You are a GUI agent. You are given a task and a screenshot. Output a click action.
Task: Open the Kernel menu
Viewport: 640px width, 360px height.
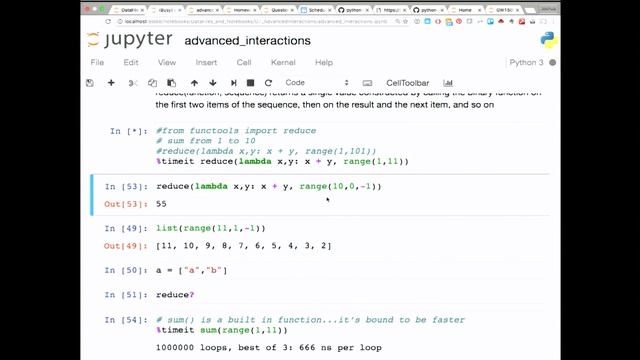(x=283, y=62)
